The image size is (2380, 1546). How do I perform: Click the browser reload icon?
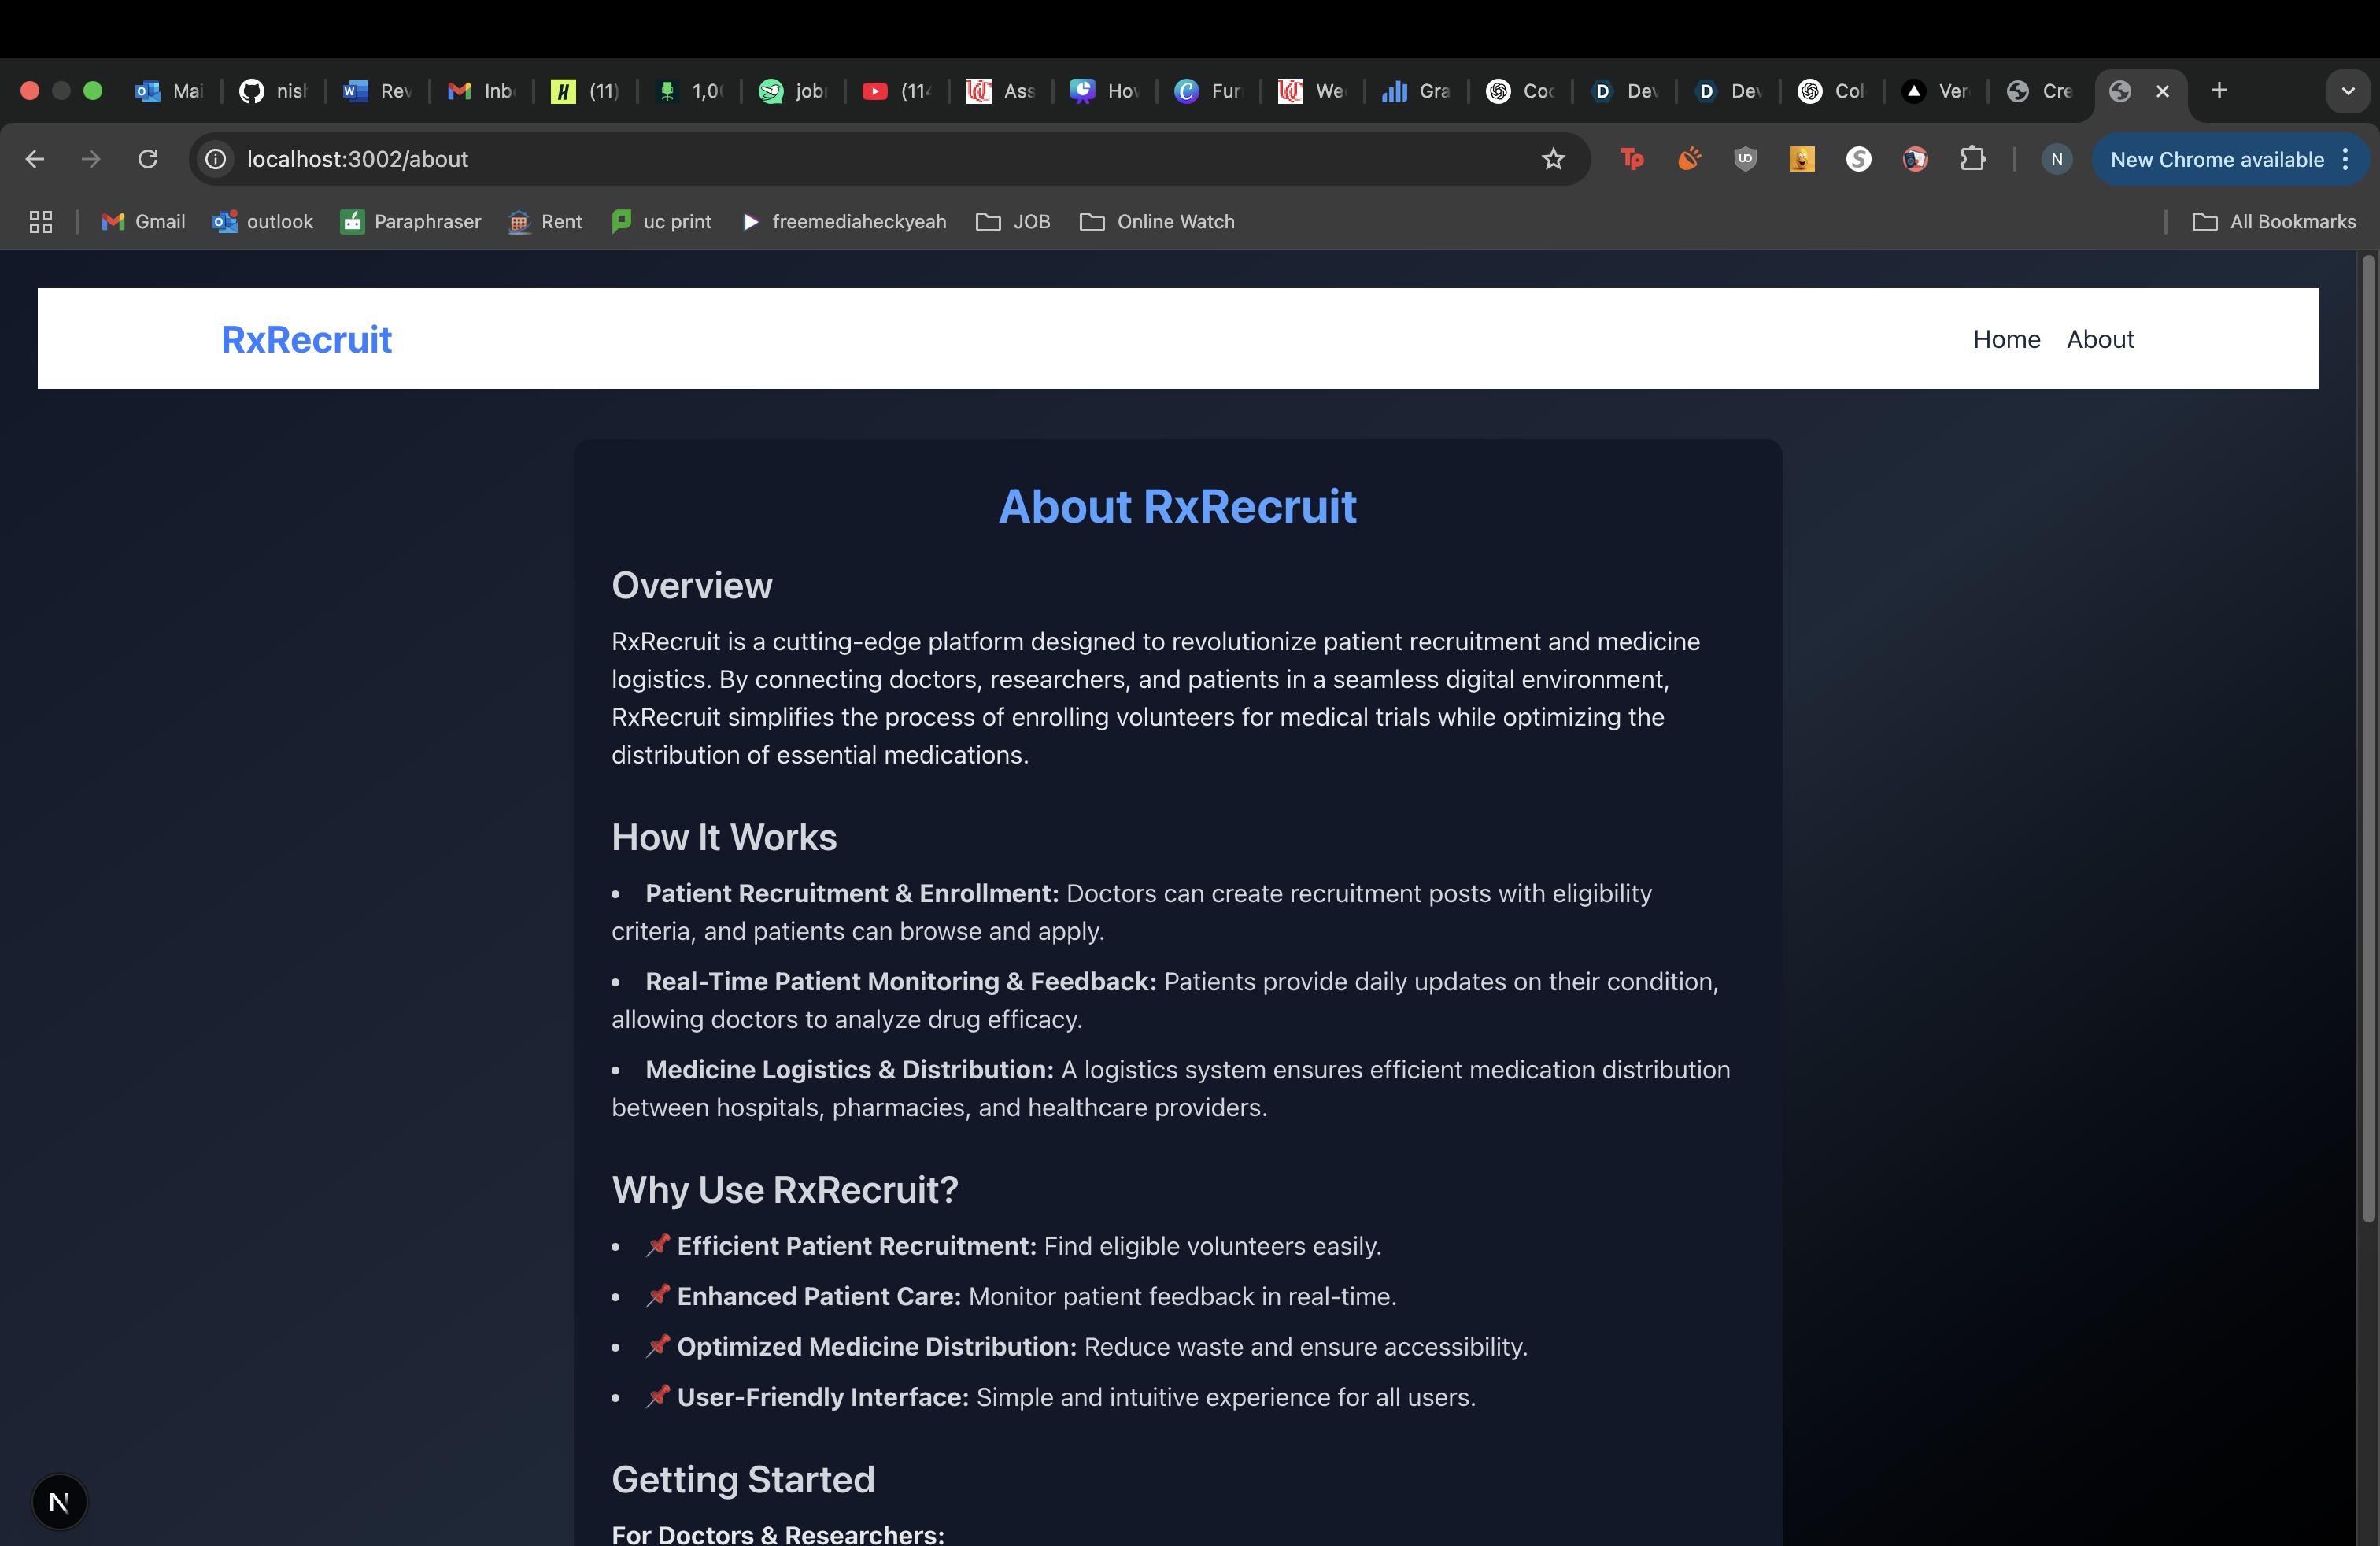pos(148,159)
